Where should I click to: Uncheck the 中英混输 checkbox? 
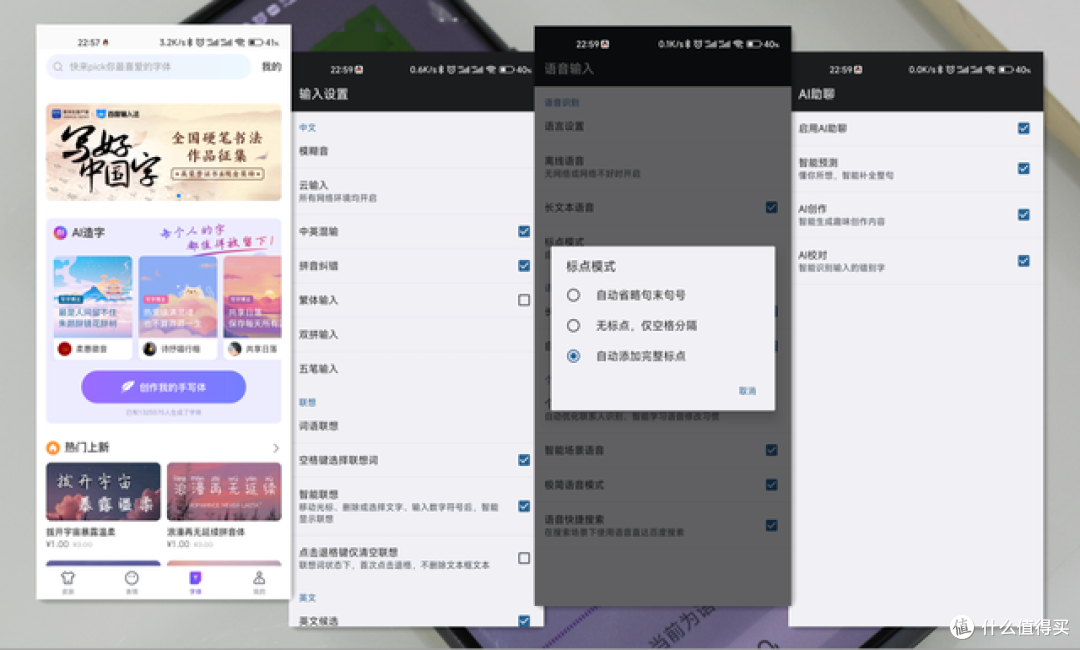pyautogui.click(x=524, y=231)
